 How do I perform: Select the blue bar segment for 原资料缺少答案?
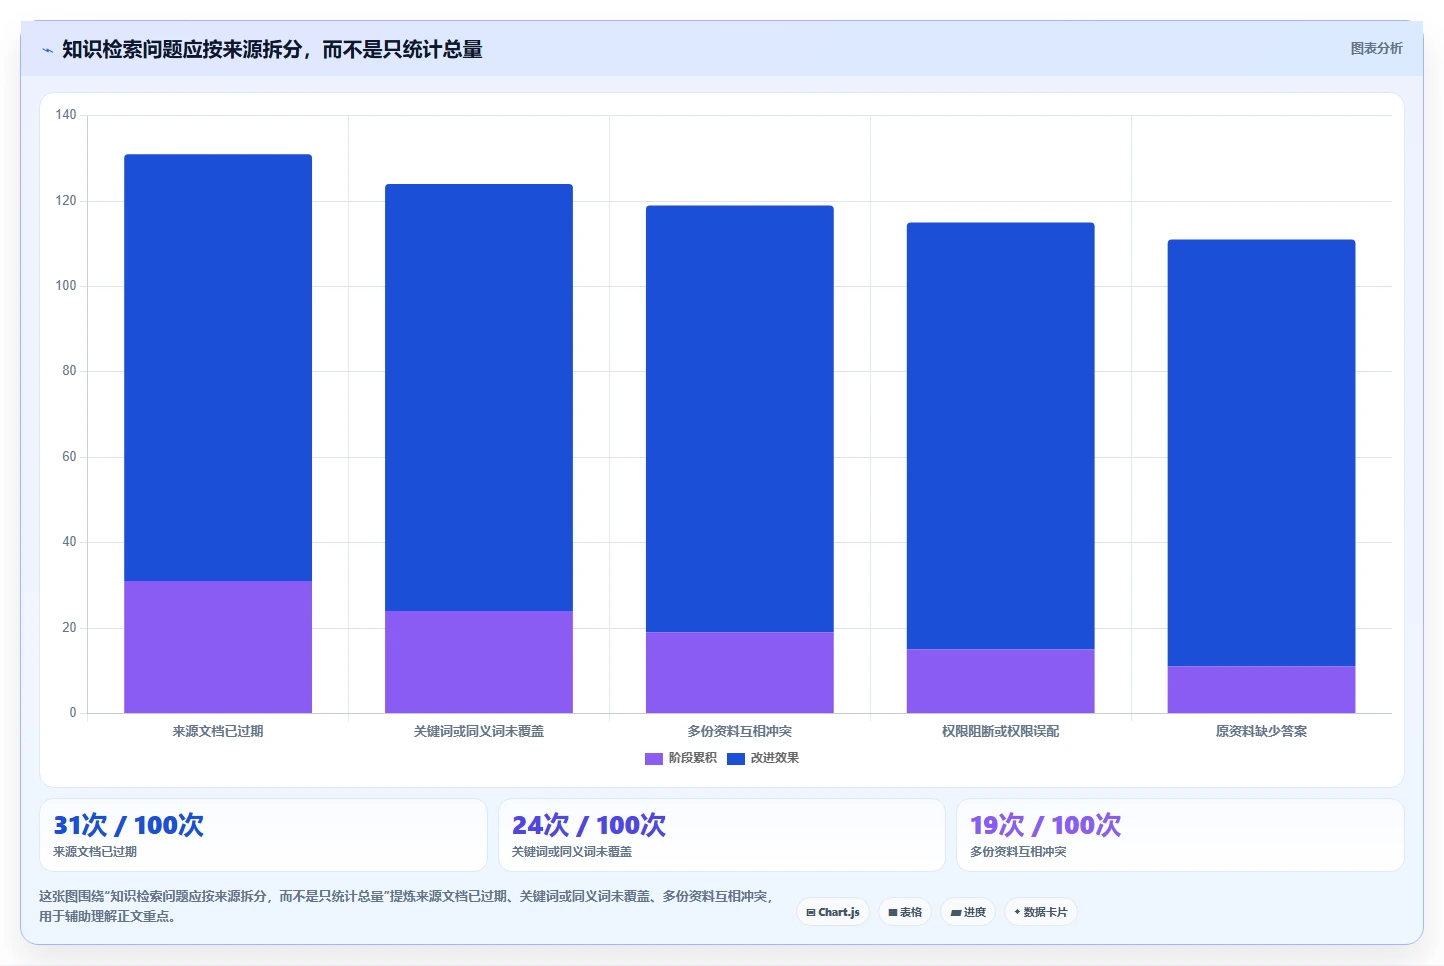(x=1262, y=453)
